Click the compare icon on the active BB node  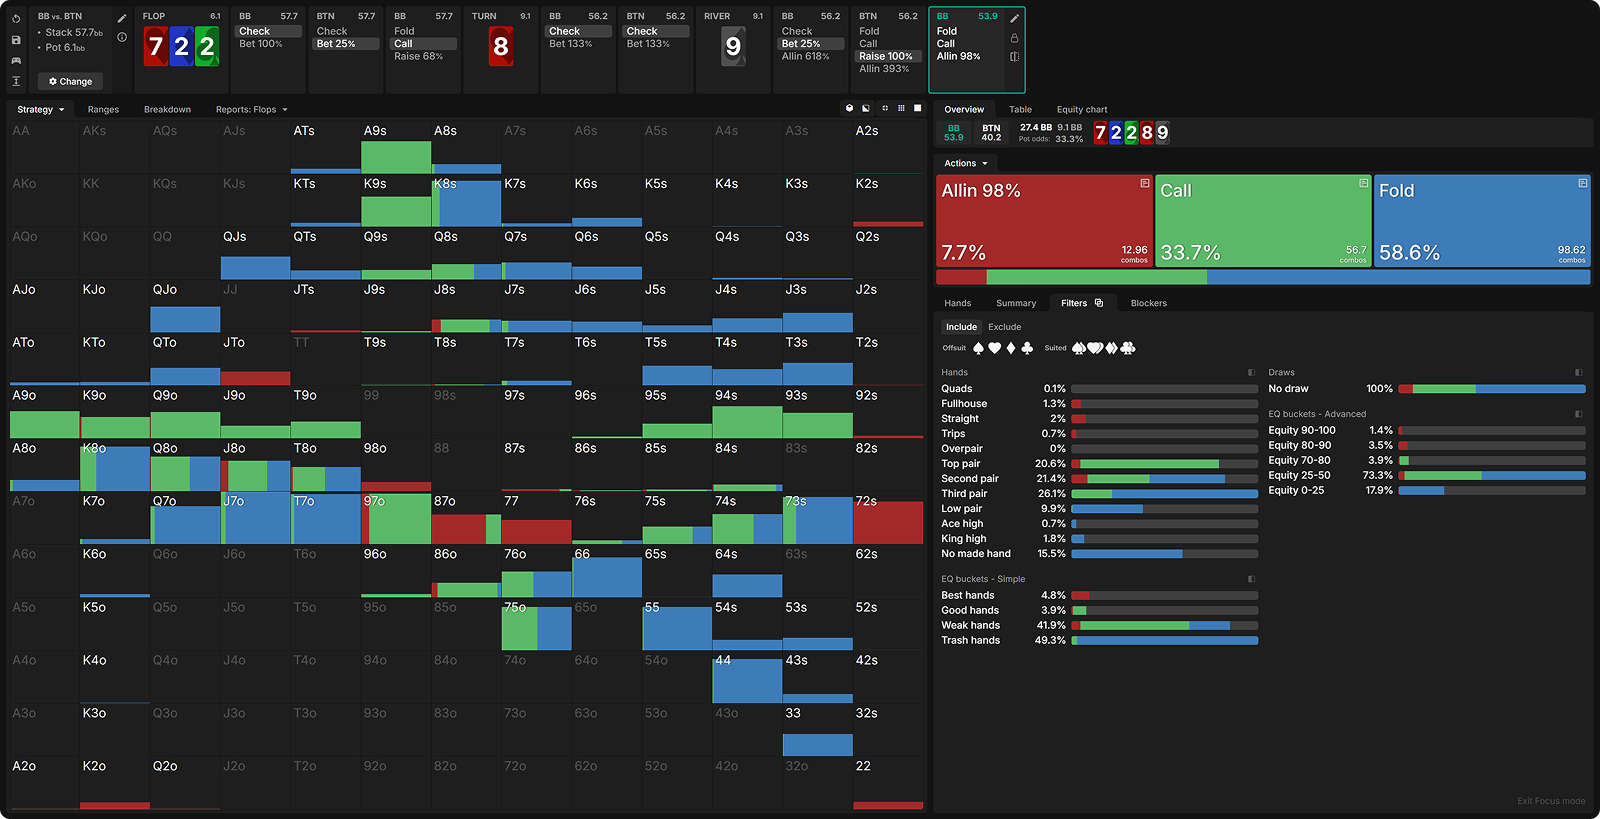(1014, 57)
